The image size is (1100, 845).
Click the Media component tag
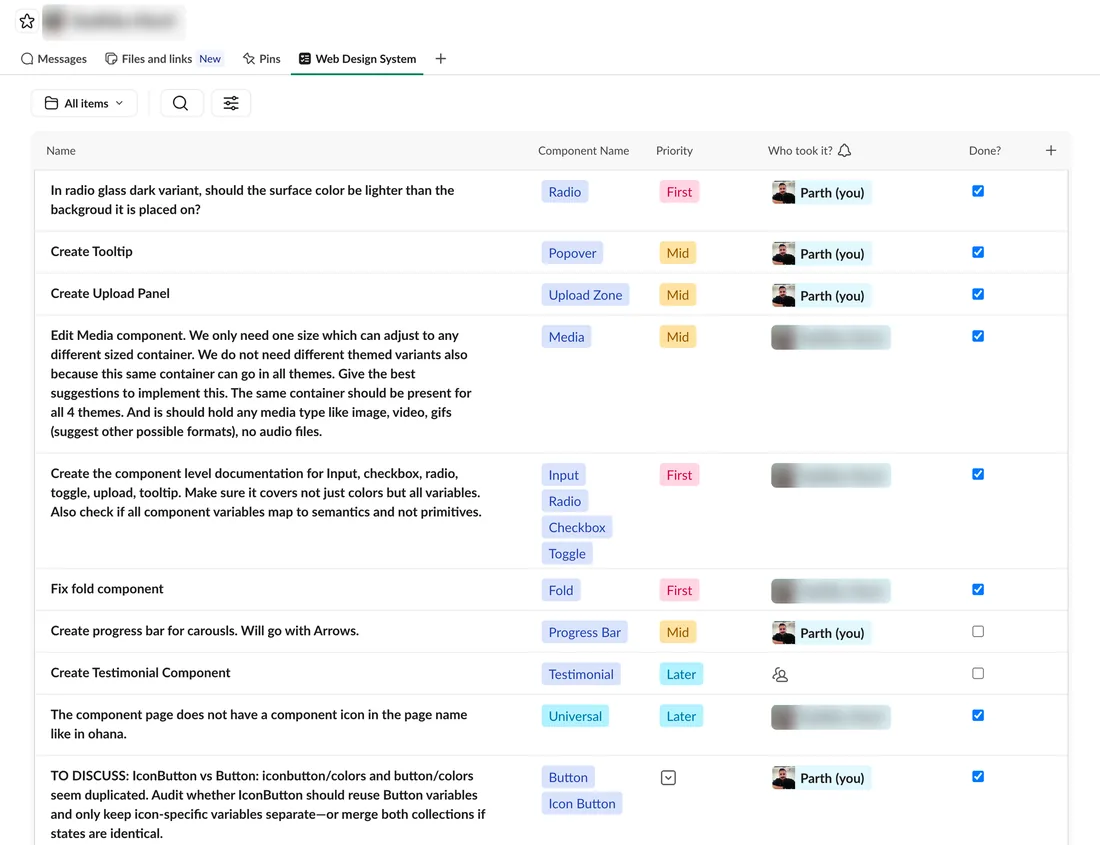[x=566, y=337]
